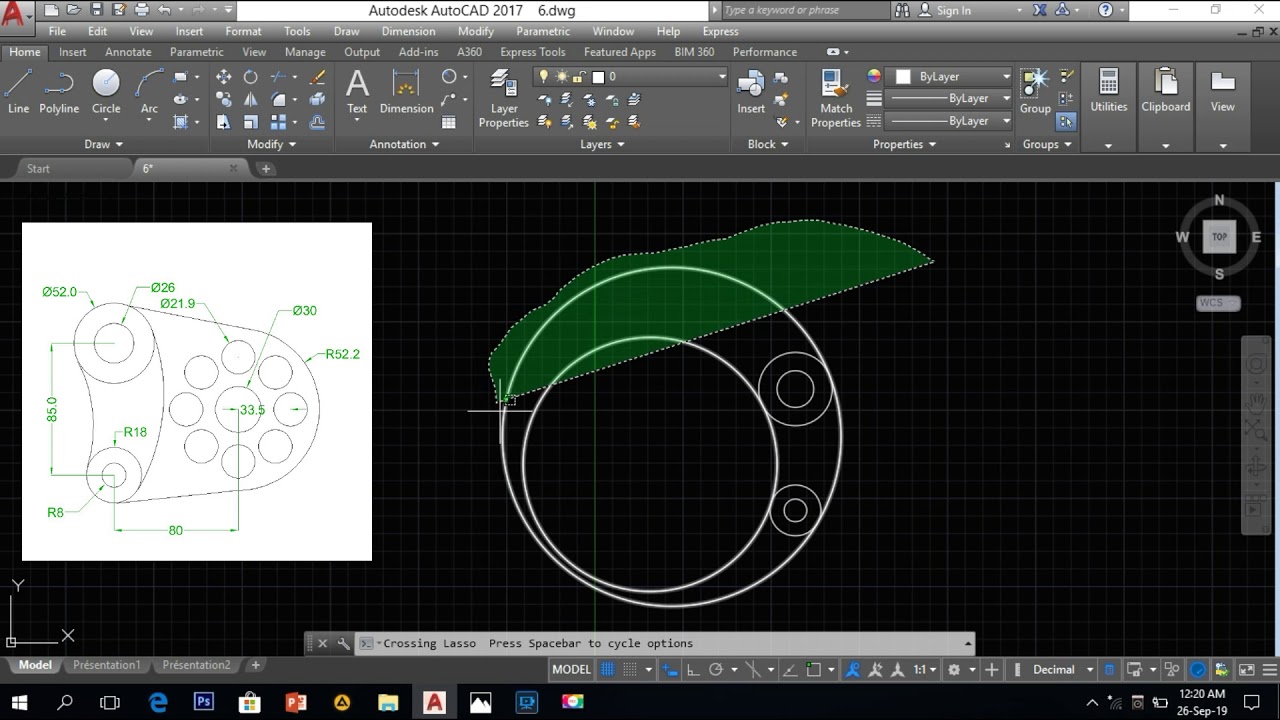Viewport: 1280px width, 720px height.
Task: Expand the Annotation panel dropdown
Action: tap(405, 144)
